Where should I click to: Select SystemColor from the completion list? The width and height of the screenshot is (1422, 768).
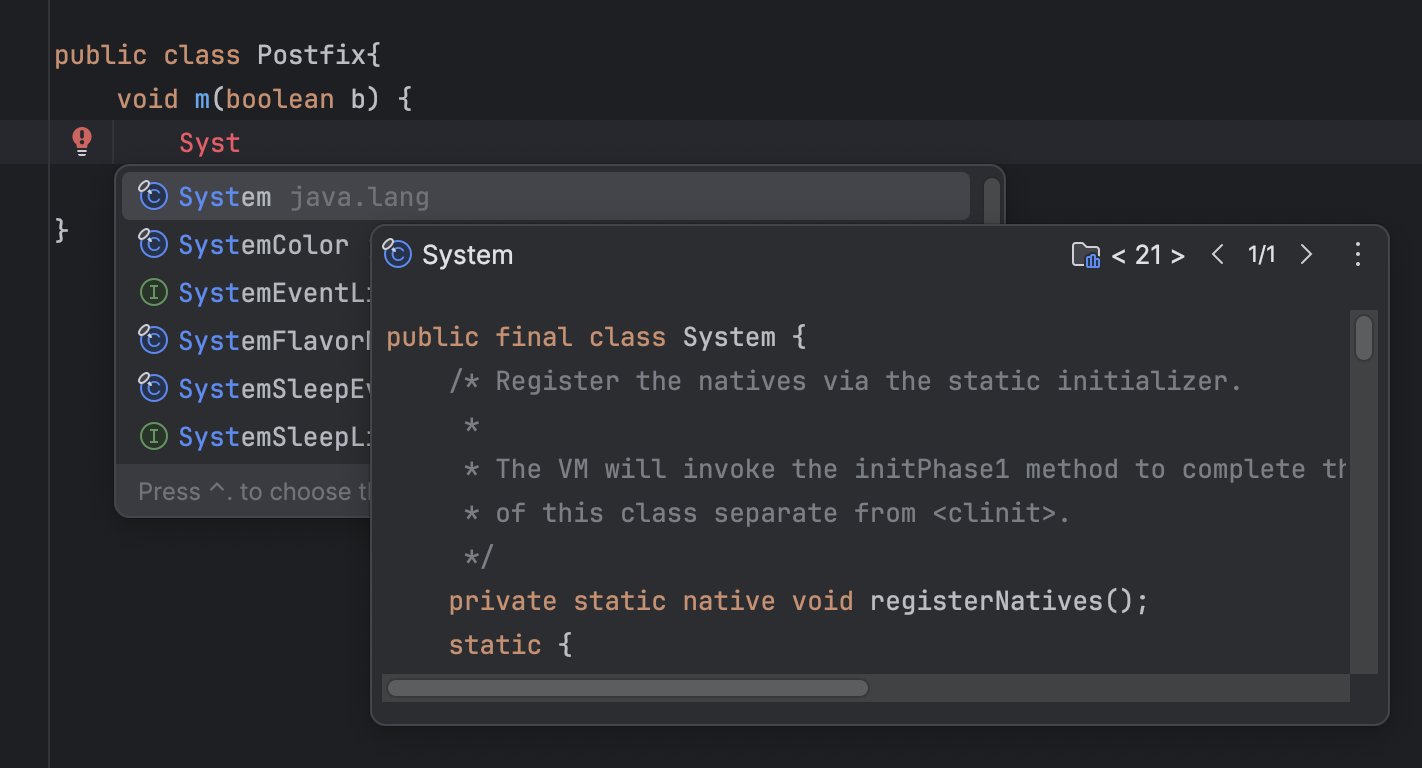[262, 244]
